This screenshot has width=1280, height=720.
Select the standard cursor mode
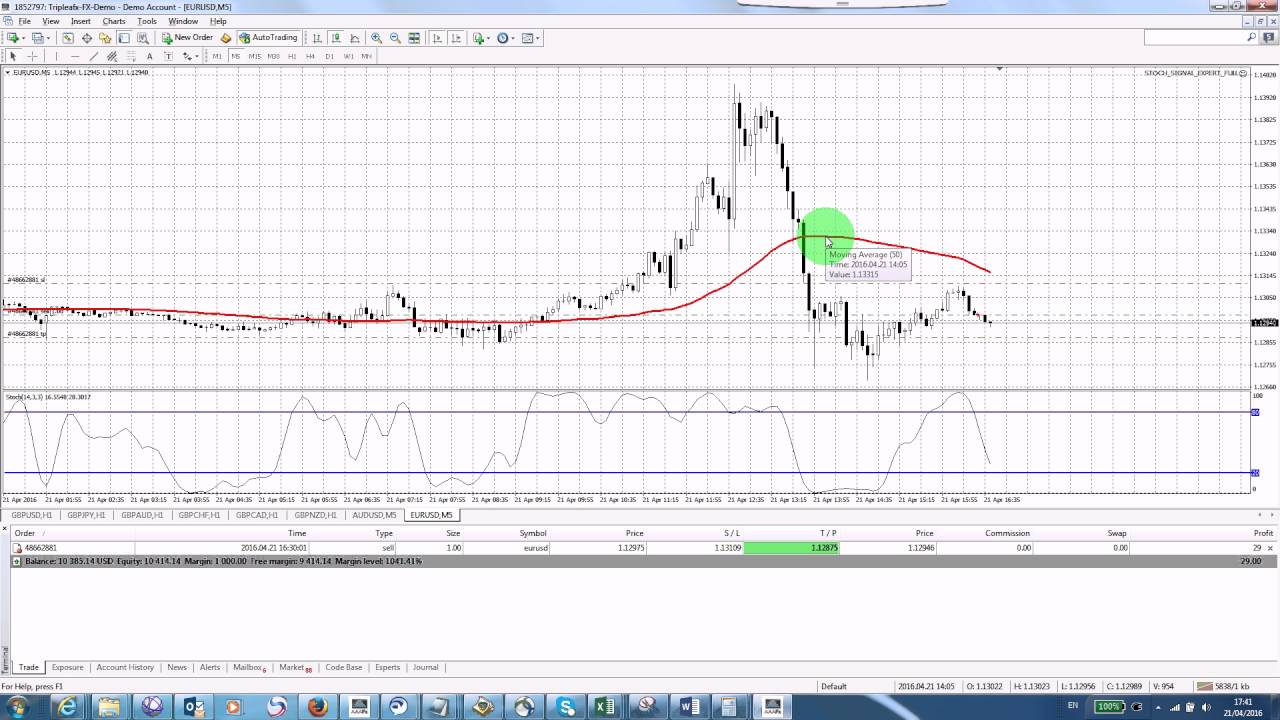pyautogui.click(x=13, y=56)
